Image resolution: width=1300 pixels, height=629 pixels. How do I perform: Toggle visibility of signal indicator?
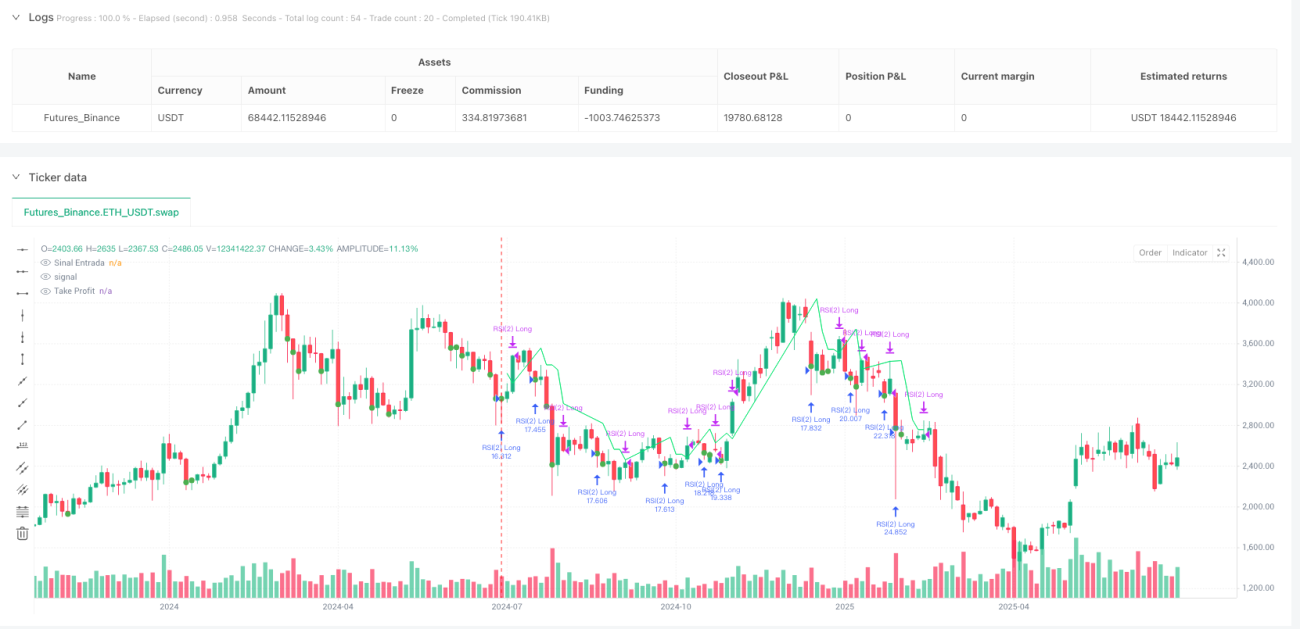tap(45, 276)
